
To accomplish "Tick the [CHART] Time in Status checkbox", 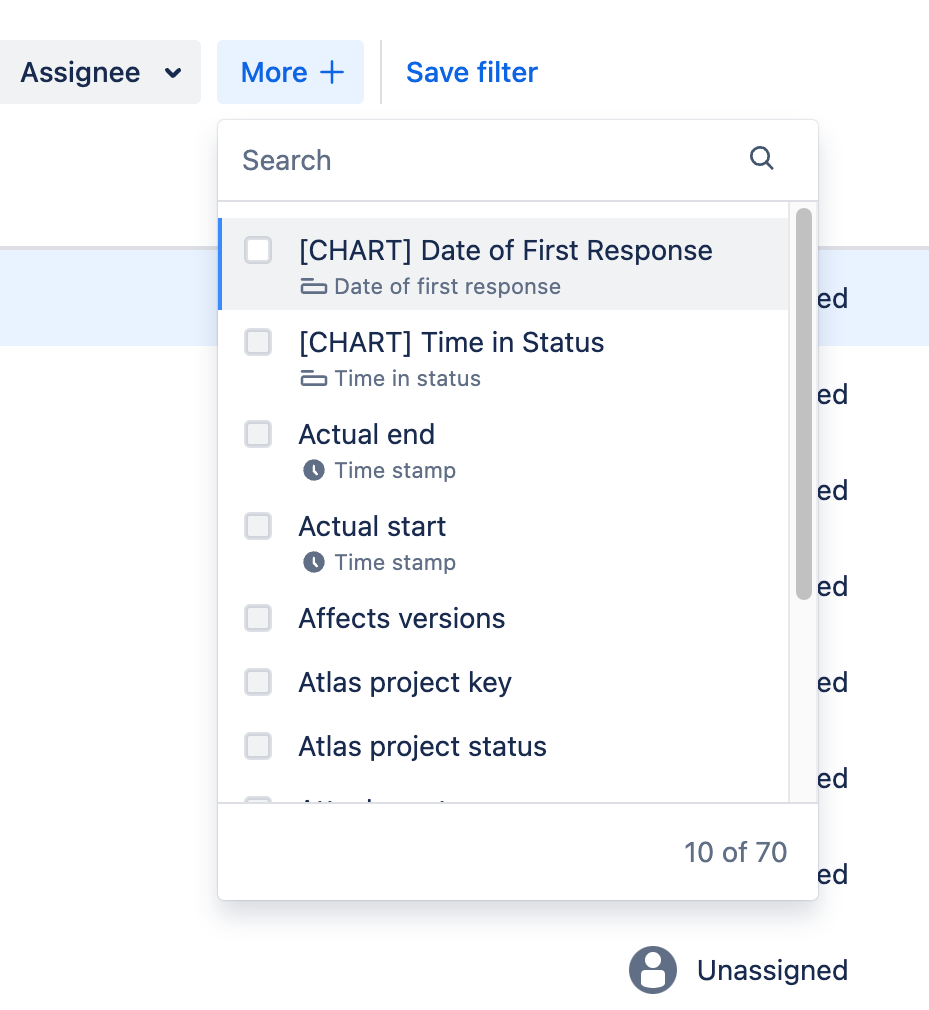I will point(258,342).
